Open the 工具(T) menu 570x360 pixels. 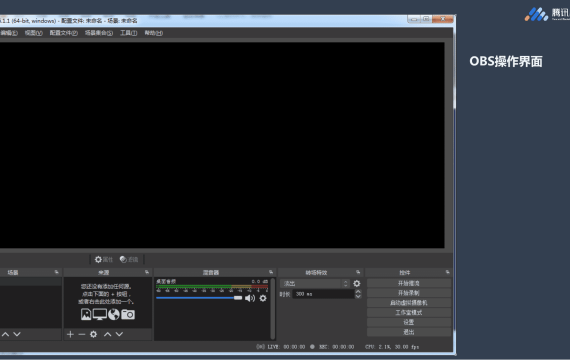129,33
